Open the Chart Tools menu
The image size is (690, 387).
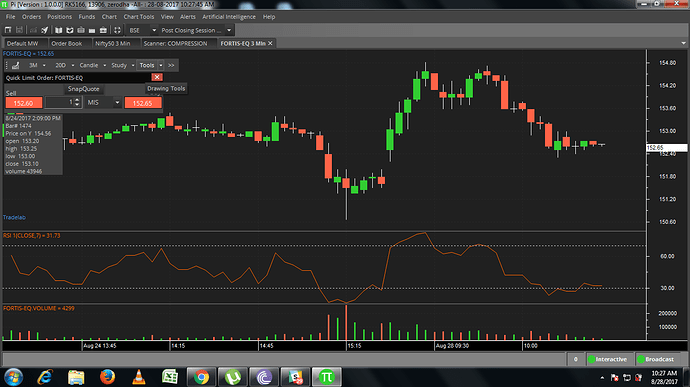pos(139,17)
